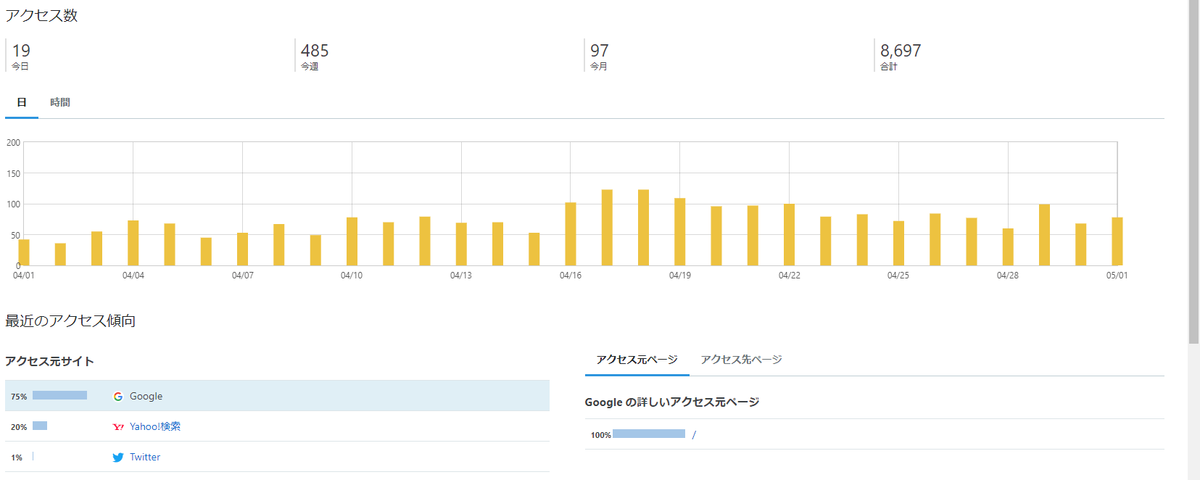Click the 今日 label
This screenshot has height=480, width=1200.
point(20,67)
